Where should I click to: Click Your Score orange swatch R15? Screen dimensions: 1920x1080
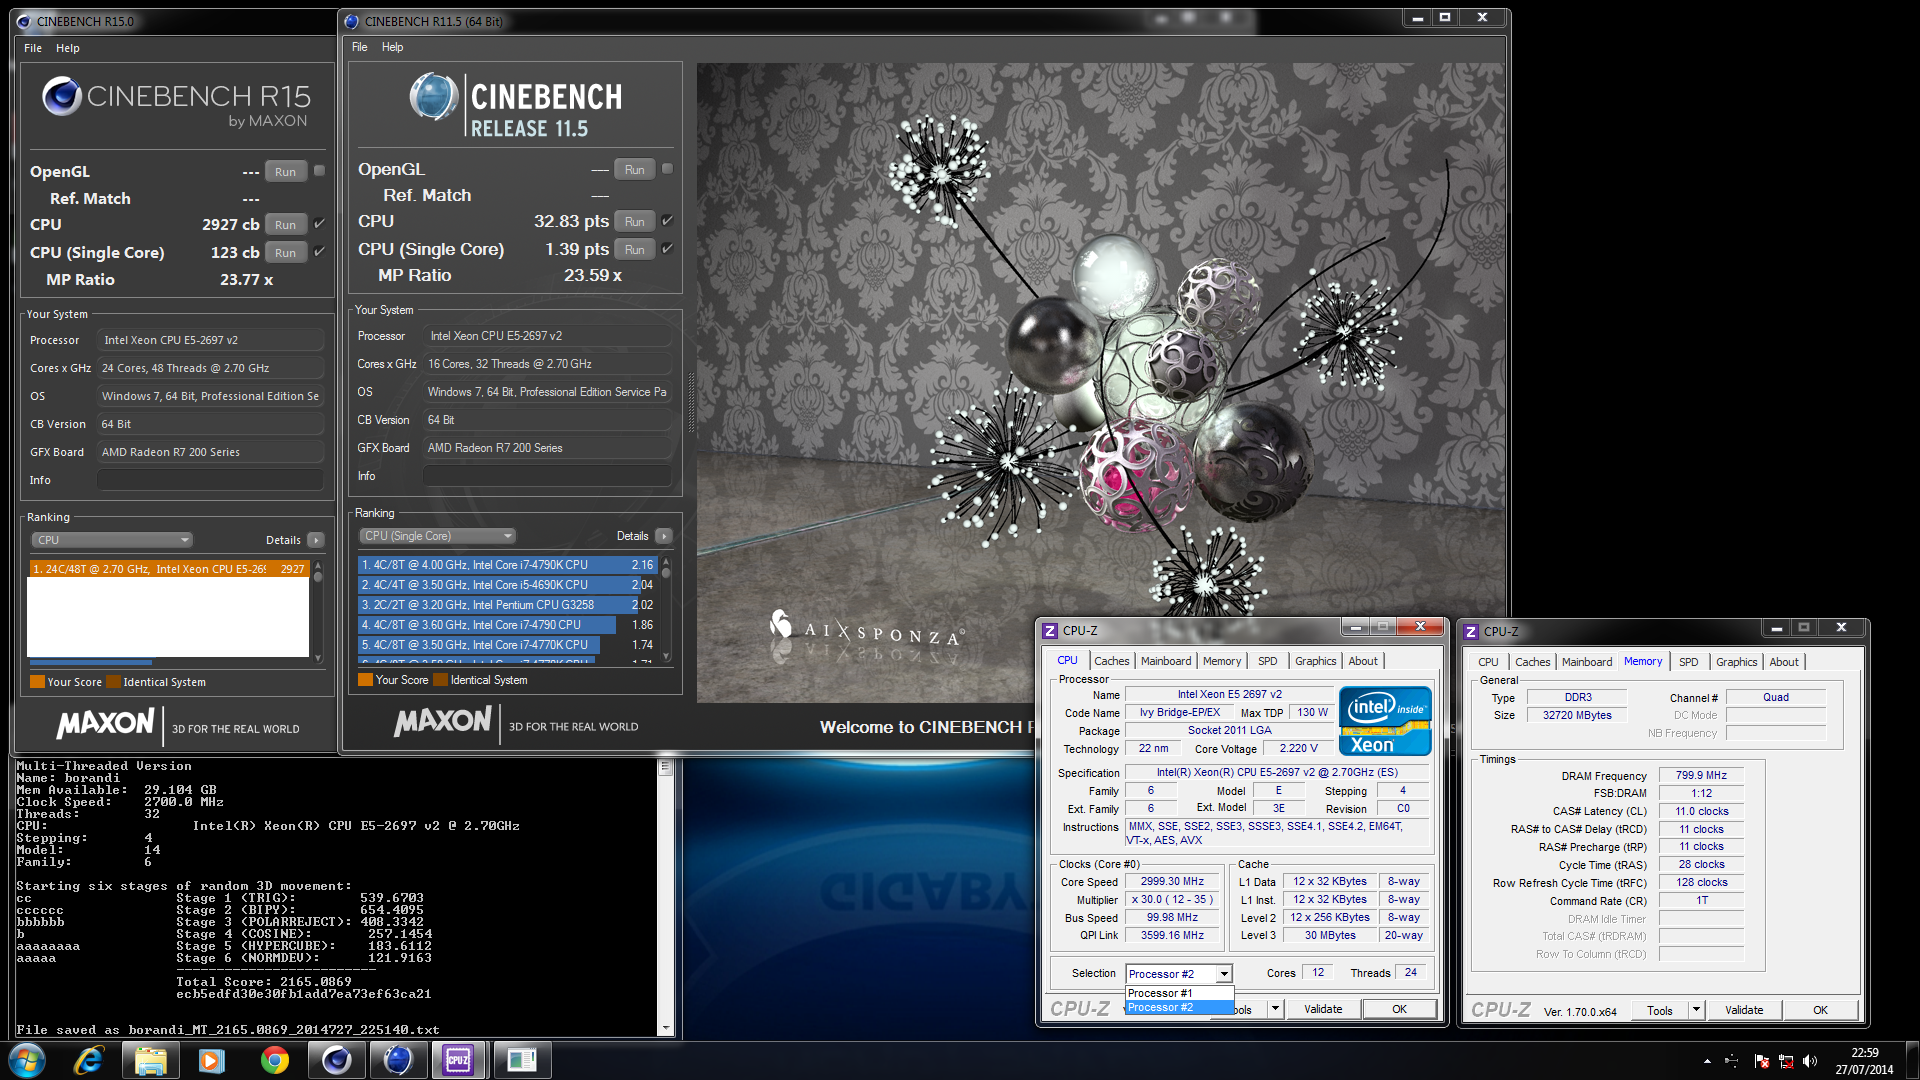tap(37, 682)
